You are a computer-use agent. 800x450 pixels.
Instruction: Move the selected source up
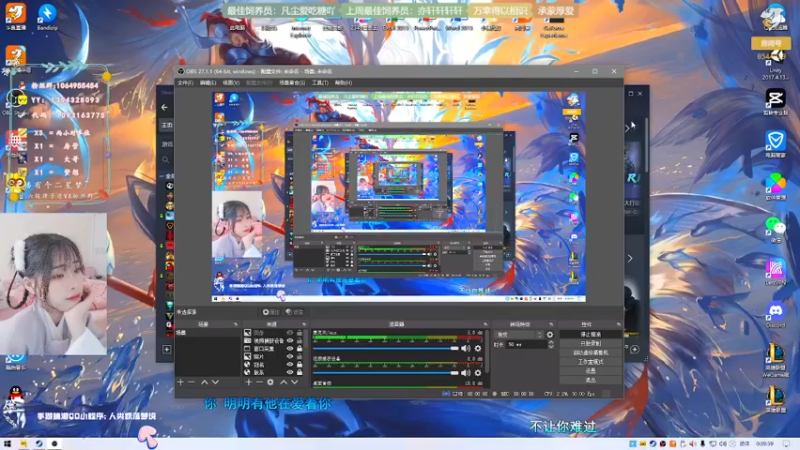tap(284, 382)
